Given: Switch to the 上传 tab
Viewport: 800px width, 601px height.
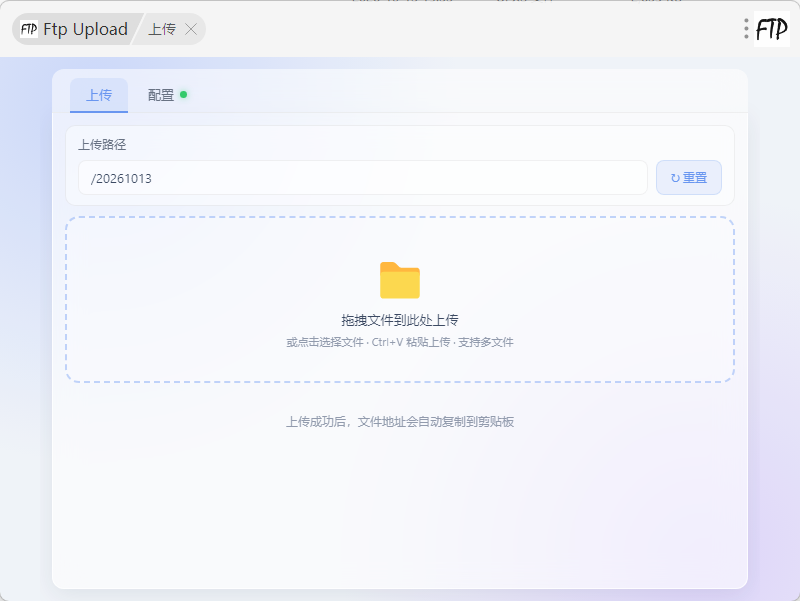Looking at the screenshot, I should [x=99, y=95].
